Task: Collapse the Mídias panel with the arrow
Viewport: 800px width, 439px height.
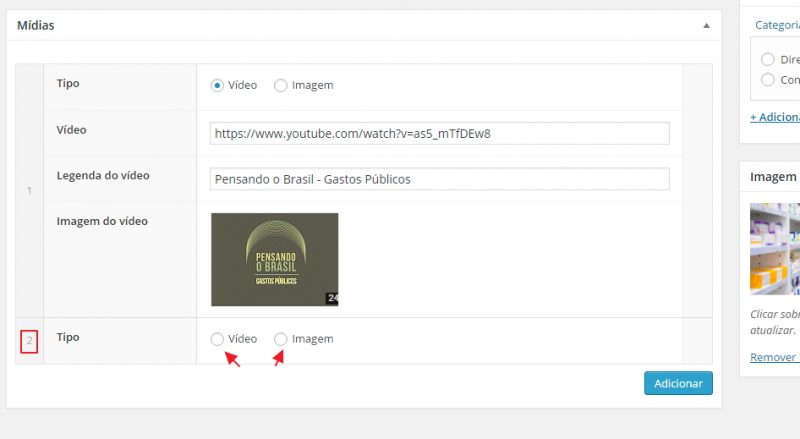Action: point(706,25)
